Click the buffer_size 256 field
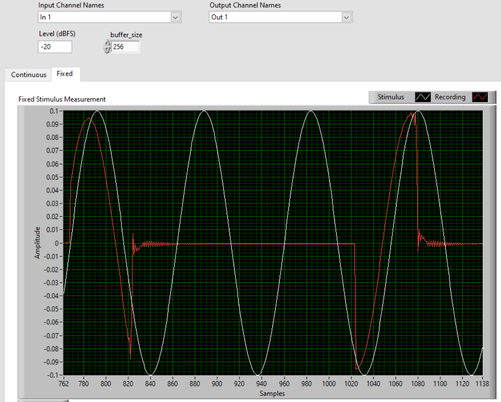 click(125, 47)
